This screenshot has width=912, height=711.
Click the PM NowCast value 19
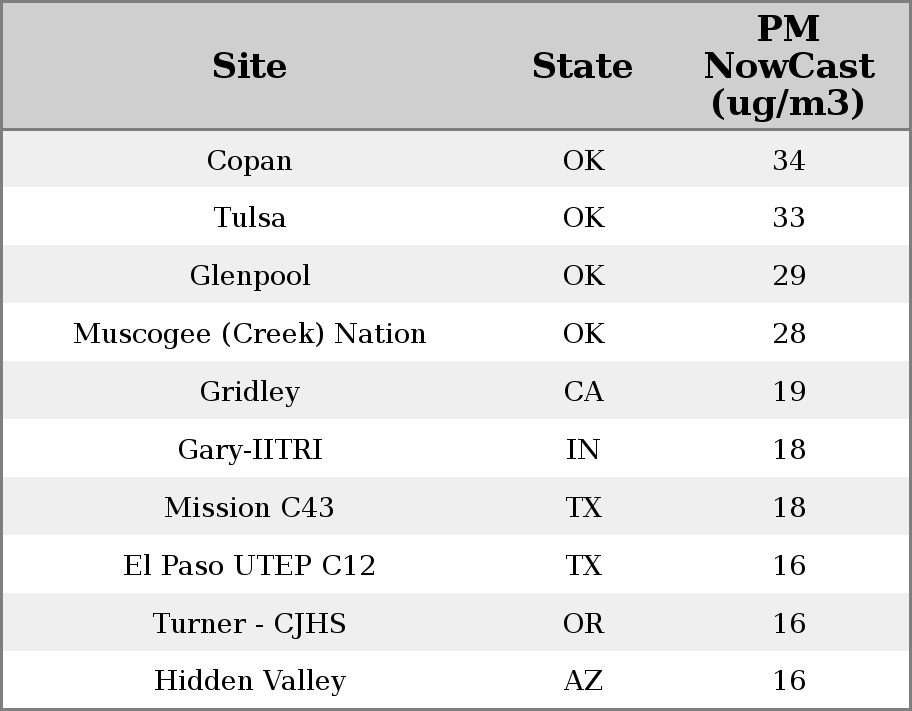[789, 392]
